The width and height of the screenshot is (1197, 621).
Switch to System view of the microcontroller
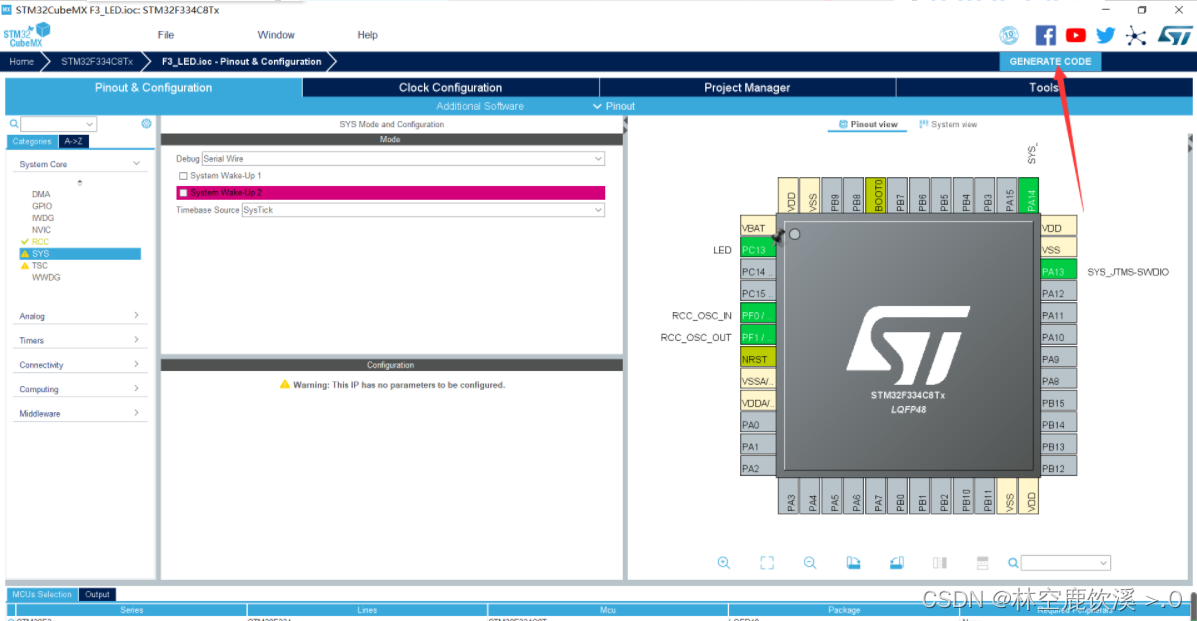click(948, 124)
